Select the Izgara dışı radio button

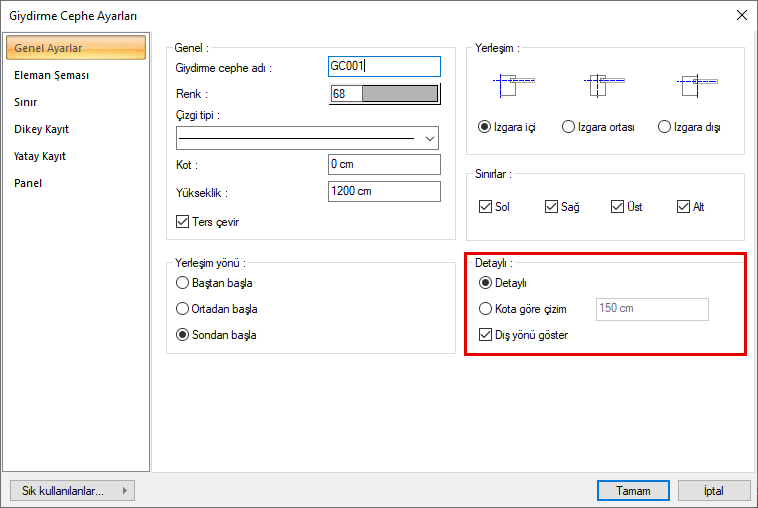664,127
